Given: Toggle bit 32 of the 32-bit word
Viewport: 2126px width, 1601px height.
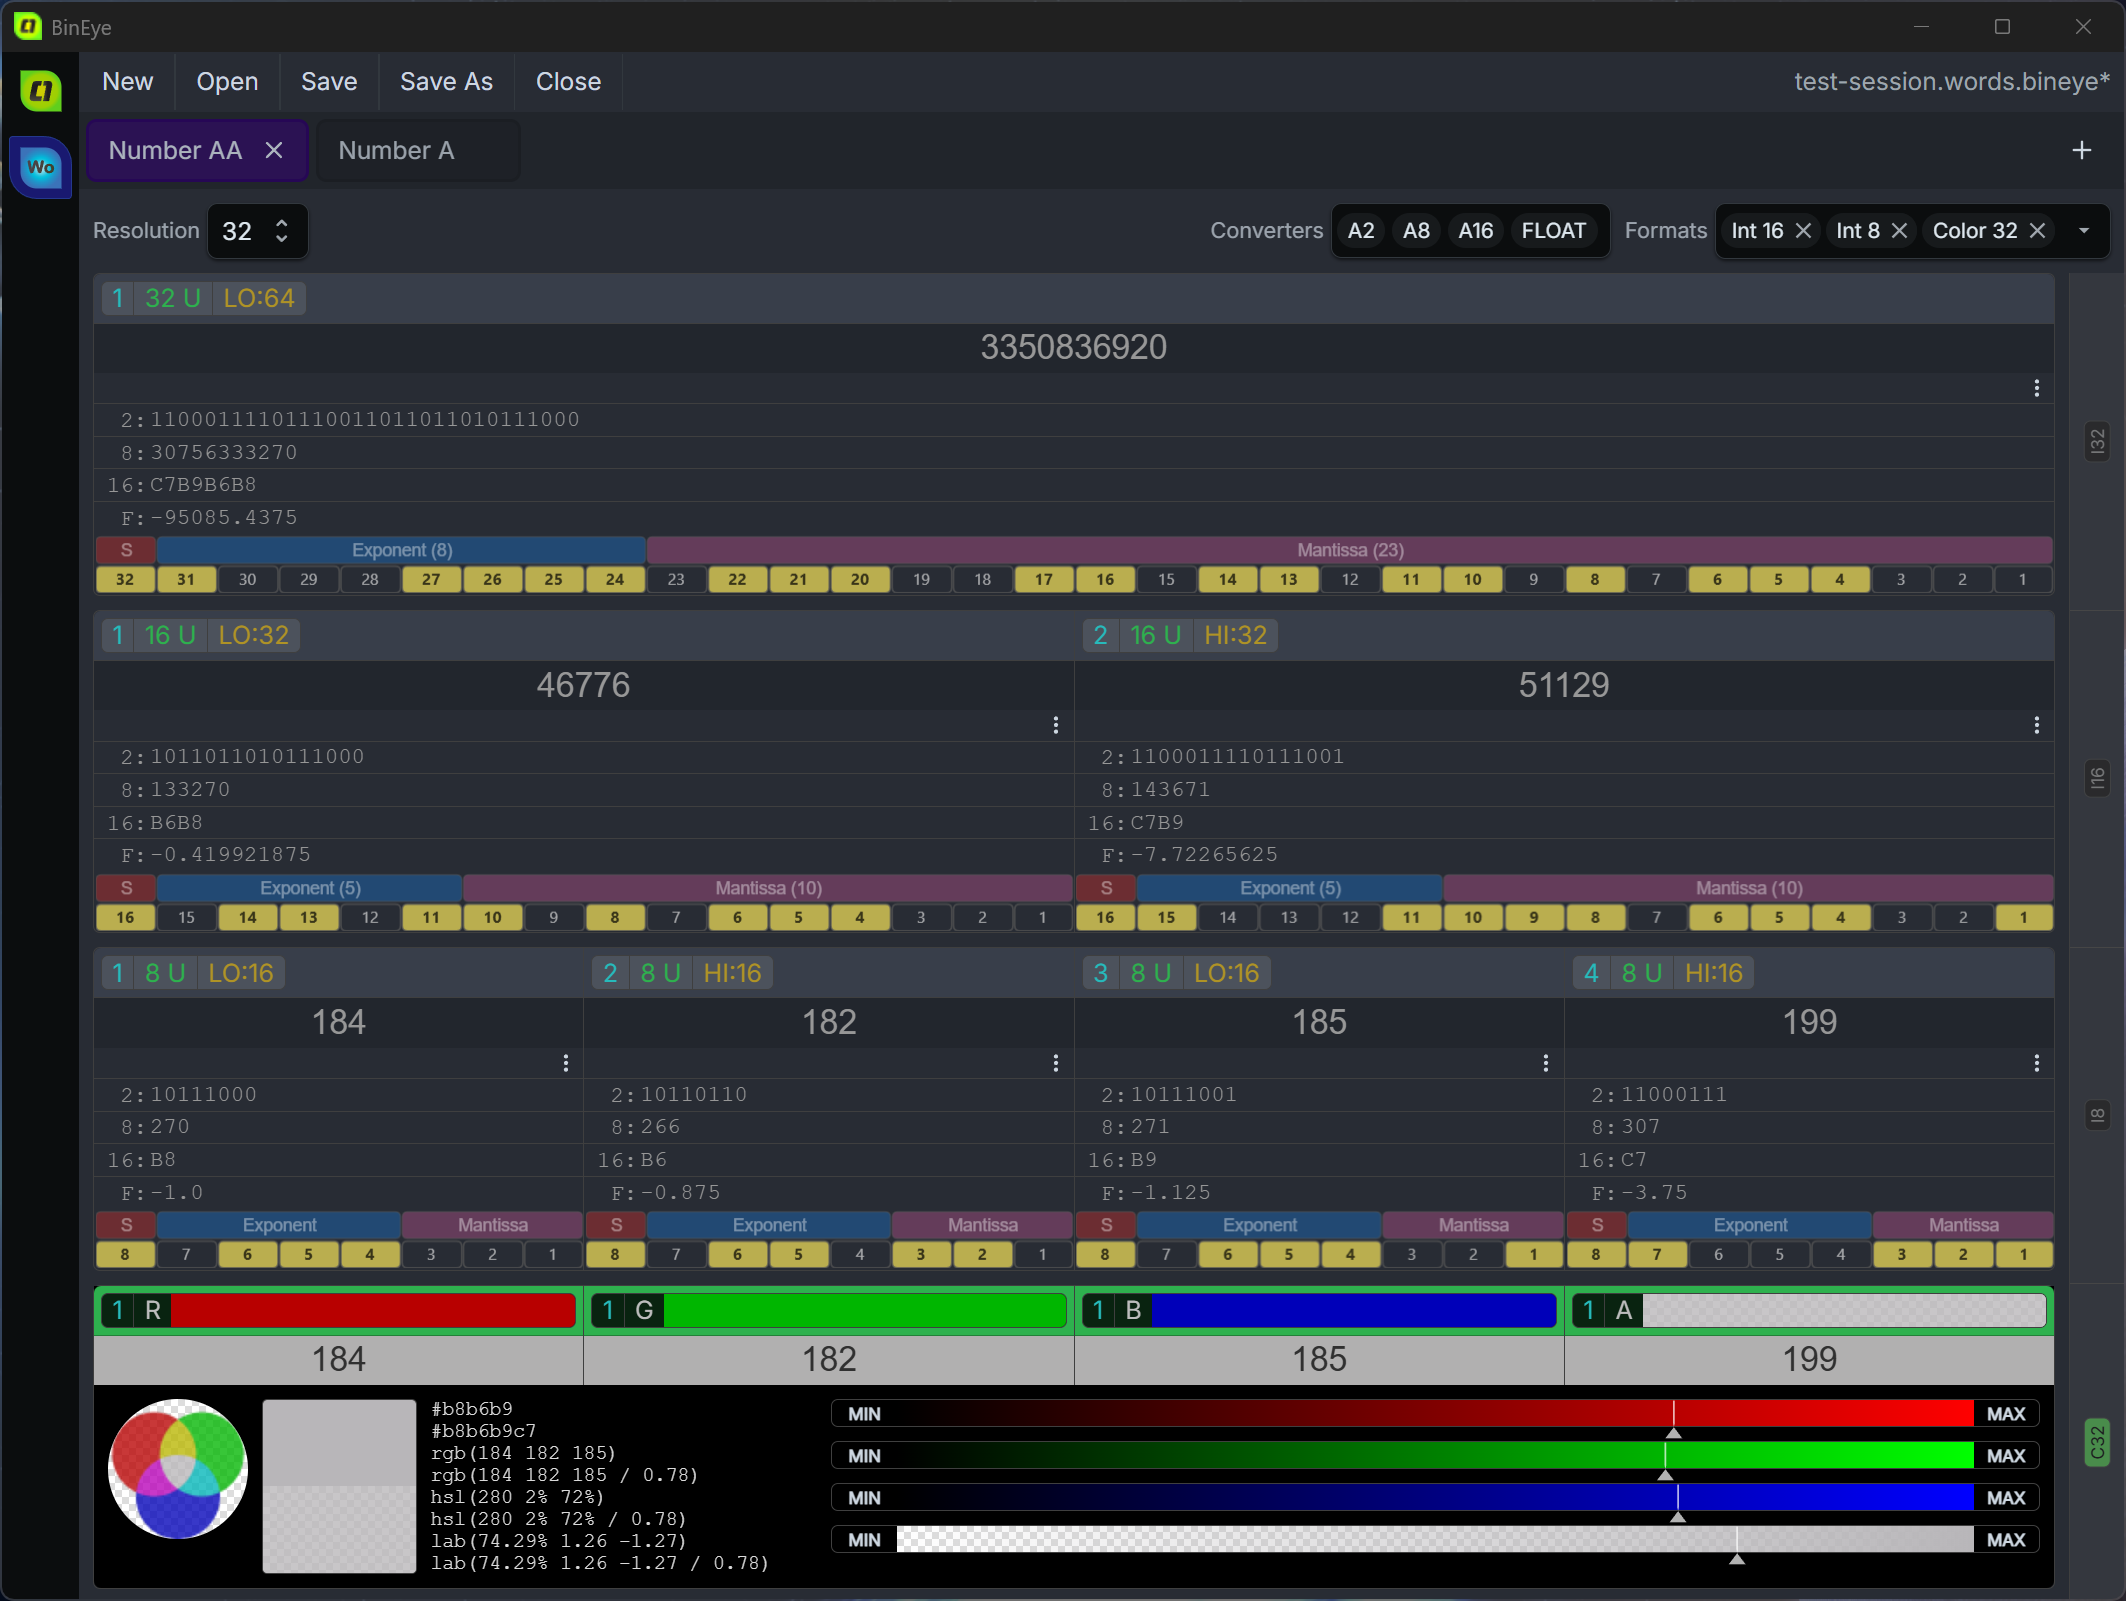Looking at the screenshot, I should (x=125, y=579).
